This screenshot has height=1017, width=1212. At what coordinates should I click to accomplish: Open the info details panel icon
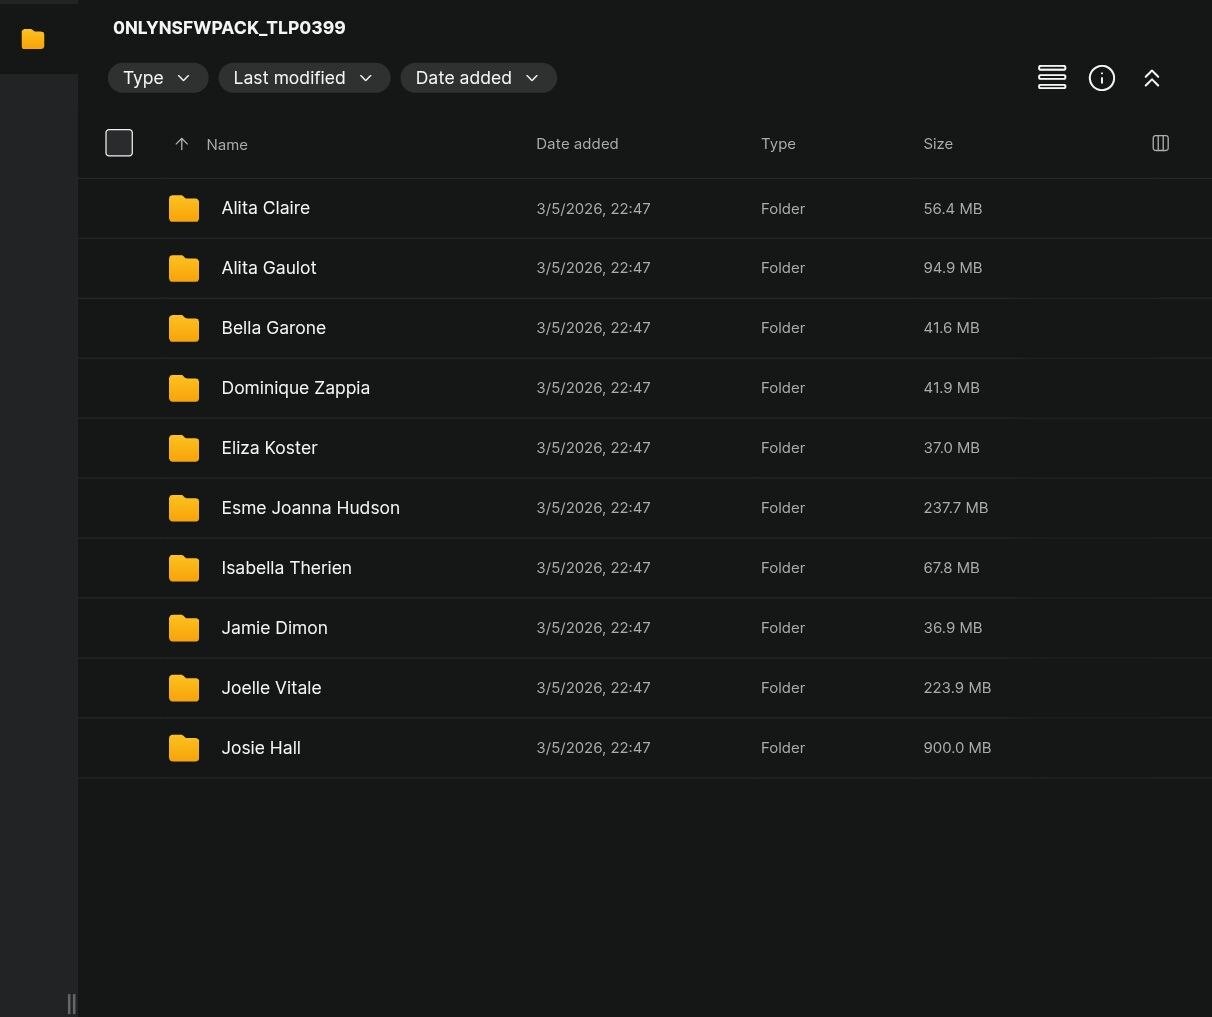click(1101, 78)
